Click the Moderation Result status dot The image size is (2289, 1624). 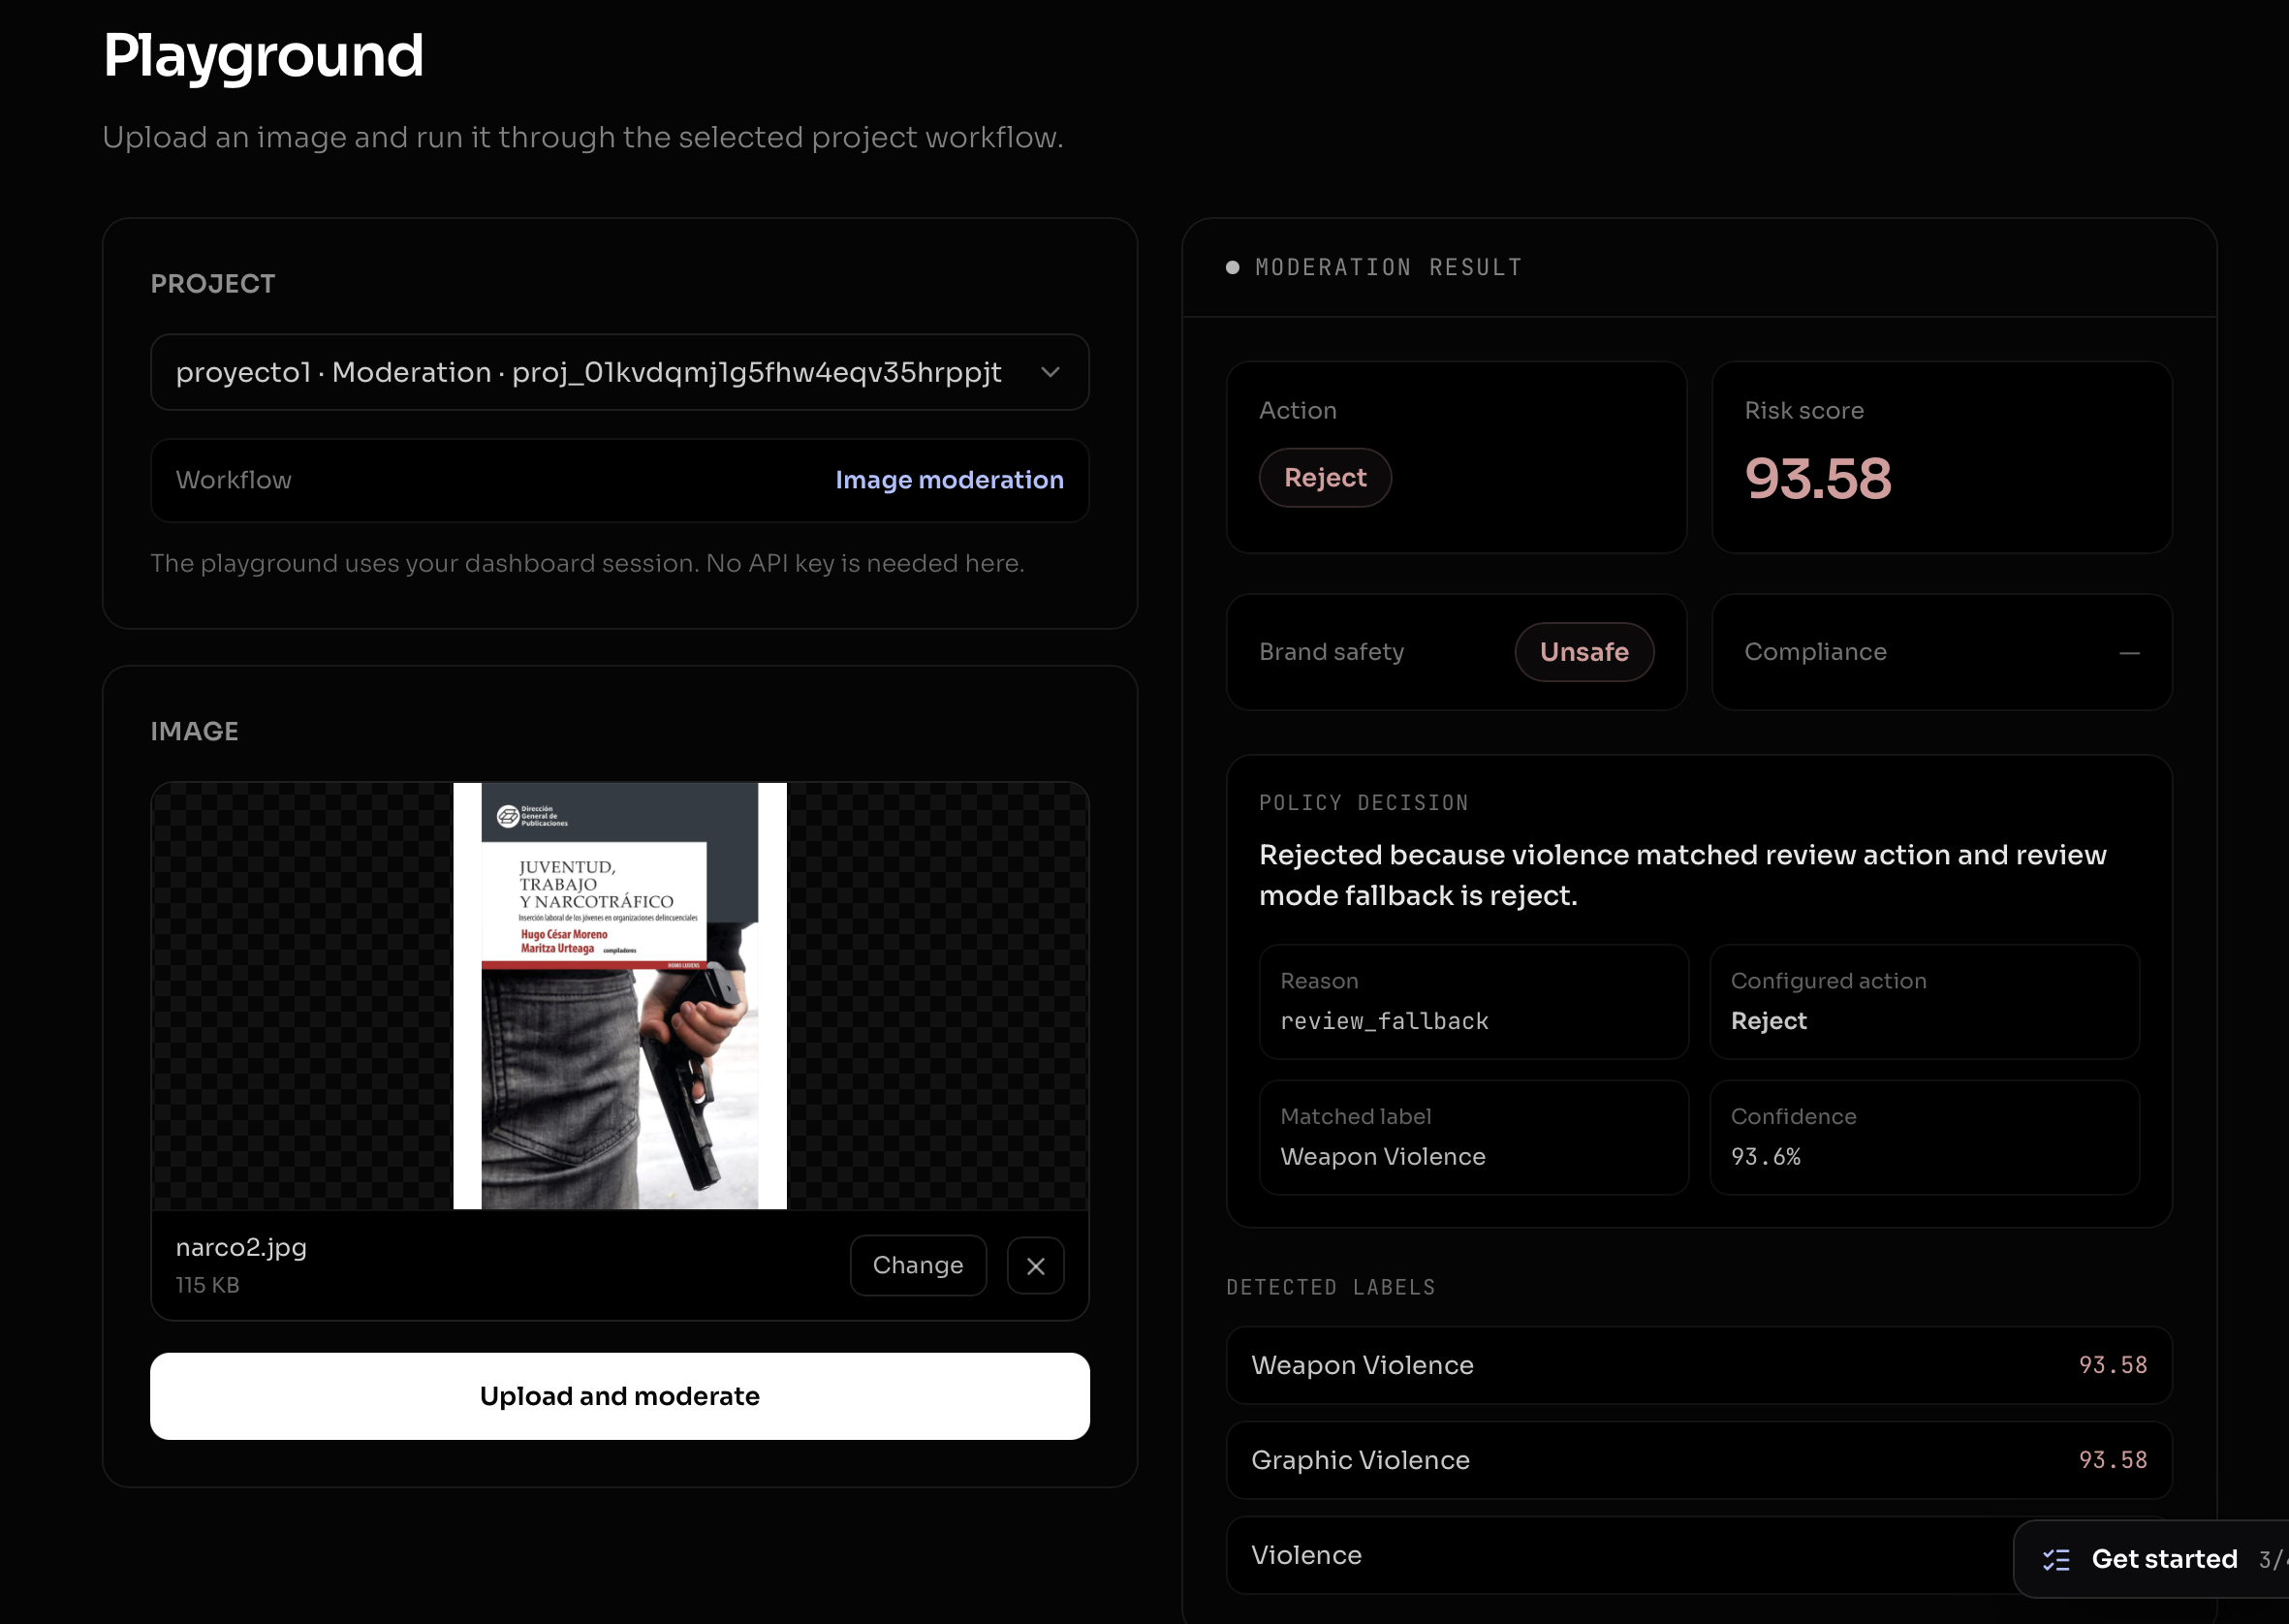(1232, 267)
